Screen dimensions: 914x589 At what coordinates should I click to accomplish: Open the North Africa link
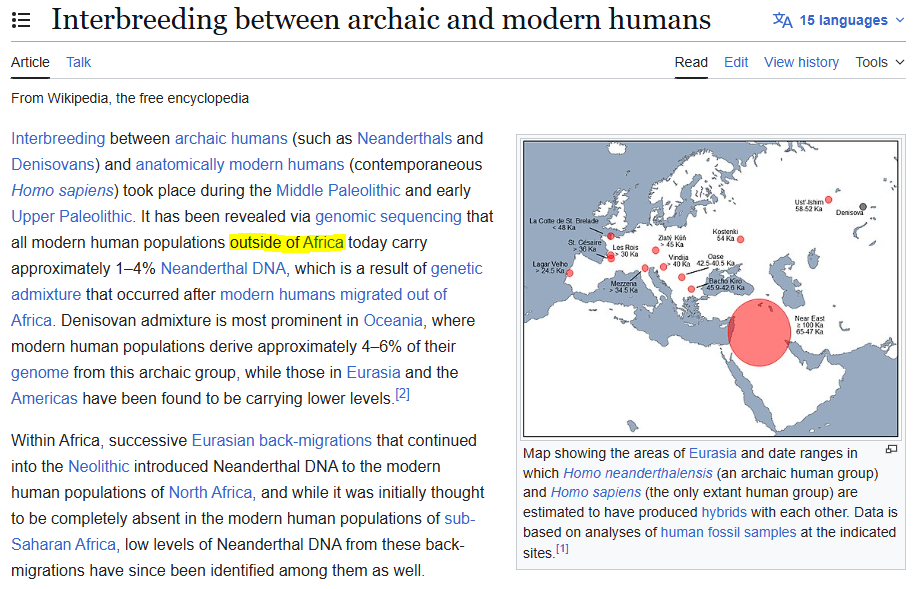210,493
